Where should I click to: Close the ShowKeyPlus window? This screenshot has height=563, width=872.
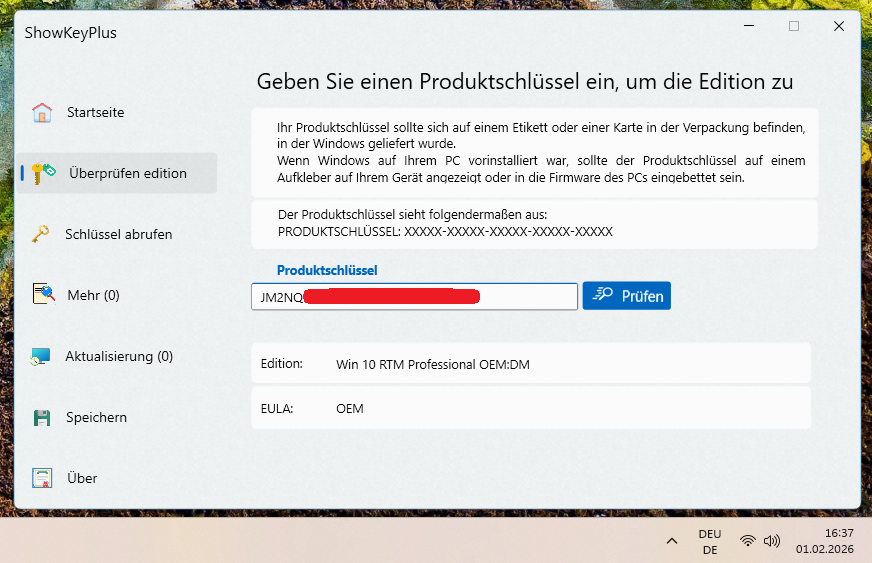(839, 26)
